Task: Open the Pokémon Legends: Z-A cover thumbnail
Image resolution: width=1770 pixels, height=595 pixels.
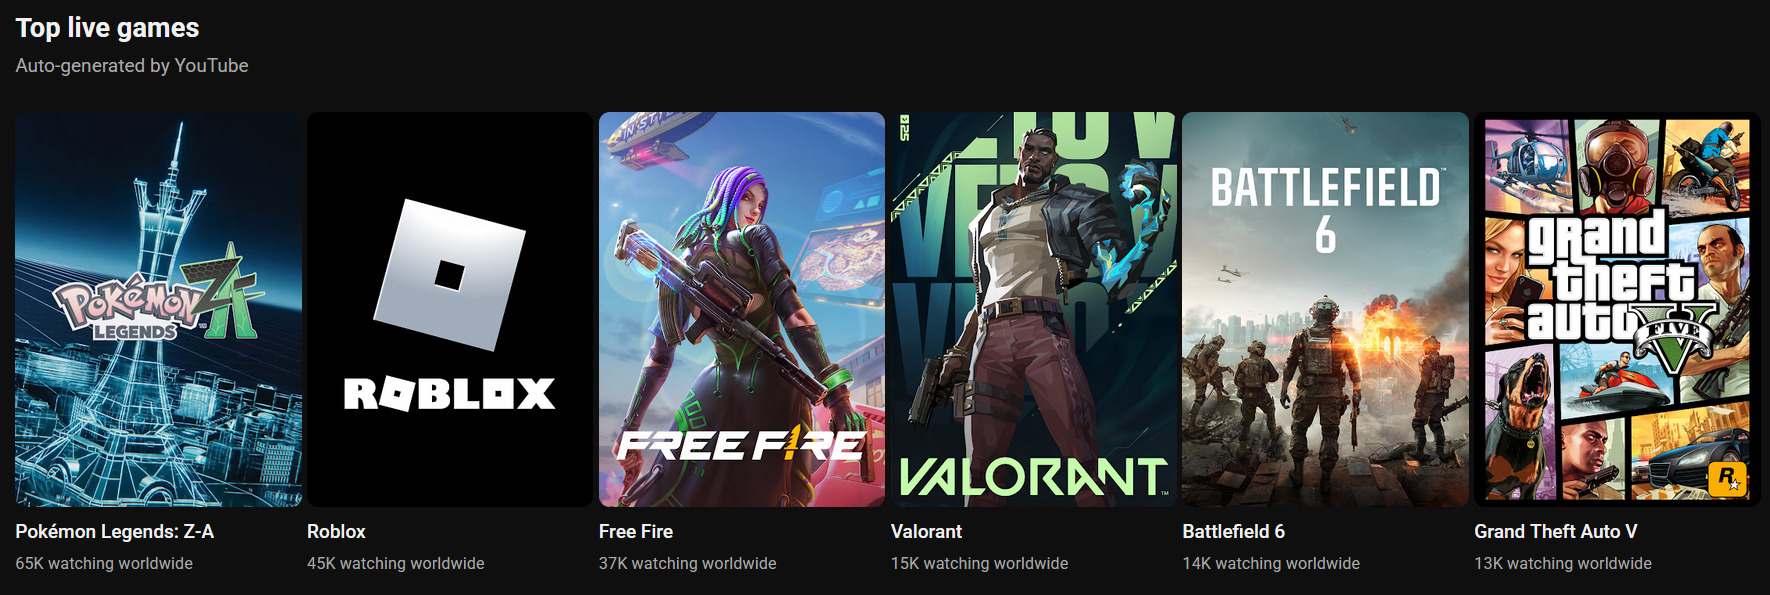Action: [158, 309]
